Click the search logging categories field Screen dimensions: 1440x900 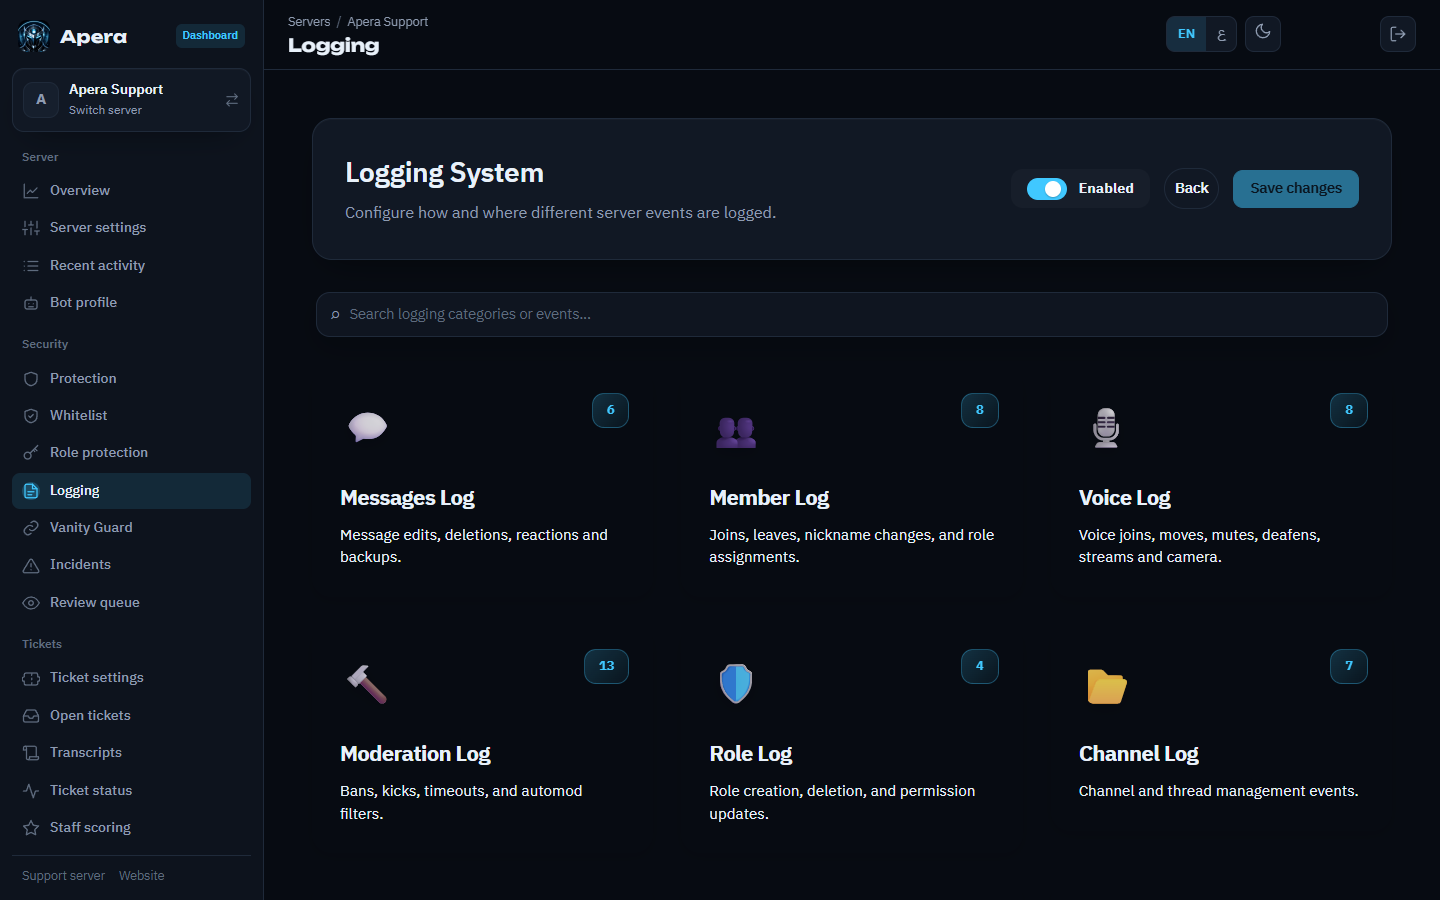(852, 315)
